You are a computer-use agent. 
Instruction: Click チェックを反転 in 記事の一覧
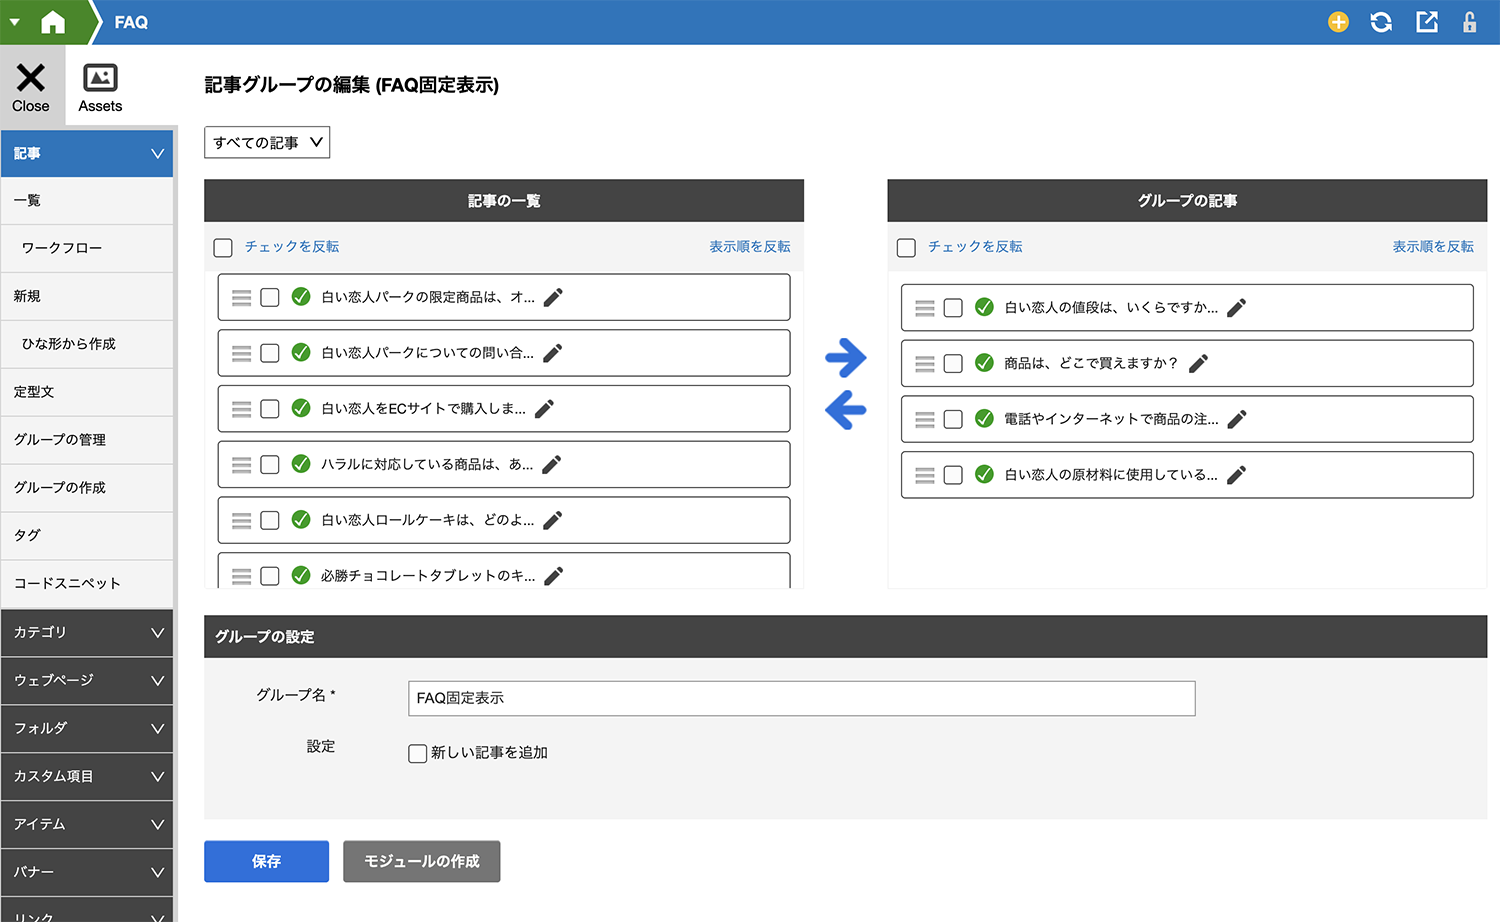point(292,247)
